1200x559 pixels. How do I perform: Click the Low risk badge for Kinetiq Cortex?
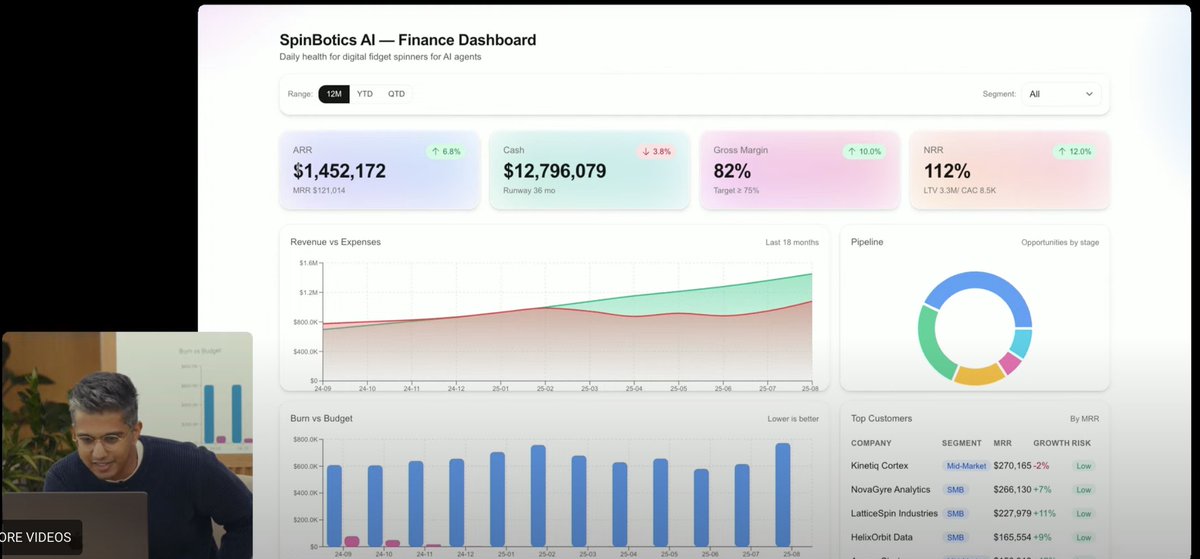[x=1083, y=466]
